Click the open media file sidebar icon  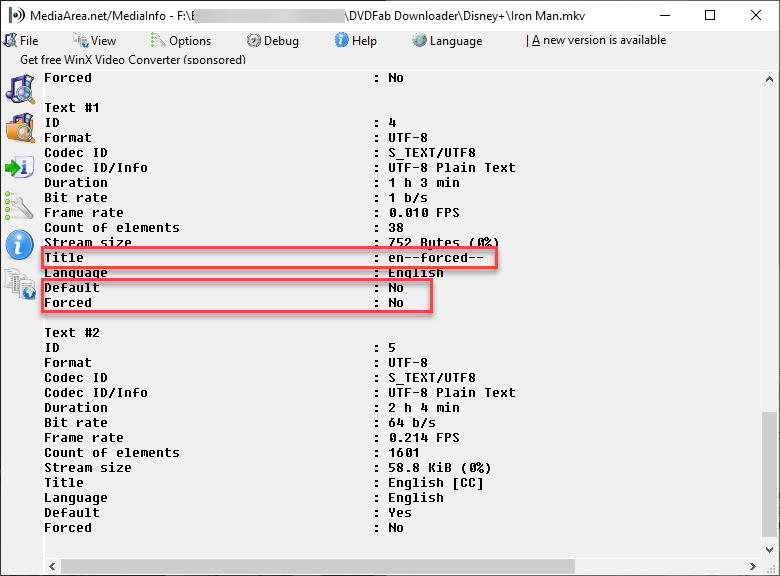pos(20,89)
